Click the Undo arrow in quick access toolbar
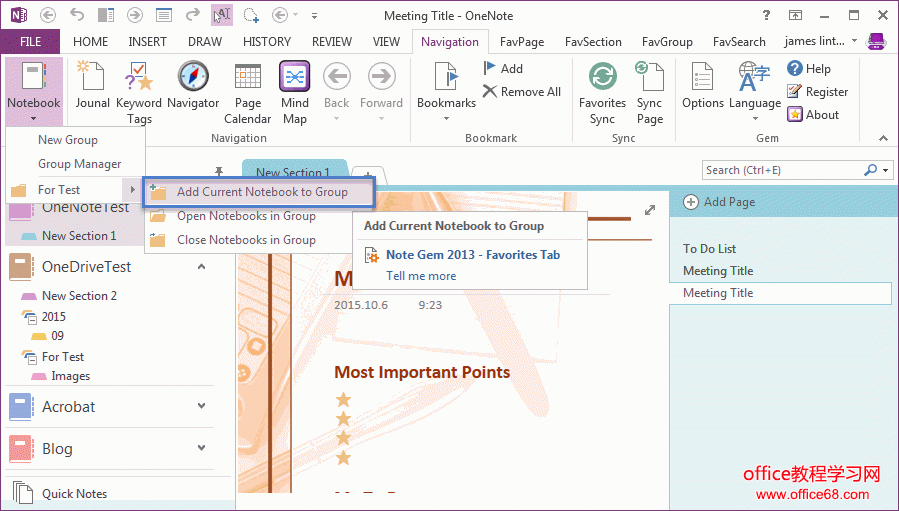 (76, 15)
